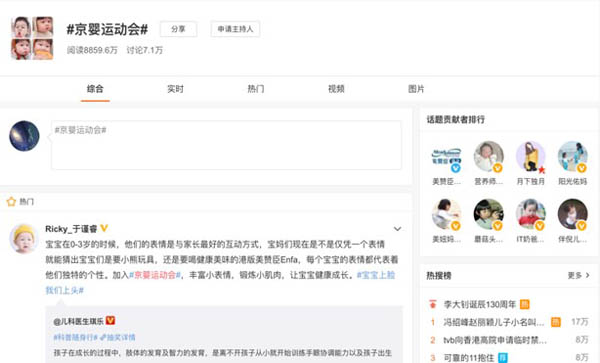Click the orange tag after 冯绍峰赵丽颖 entry
The height and width of the screenshot is (363, 600).
tap(556, 322)
